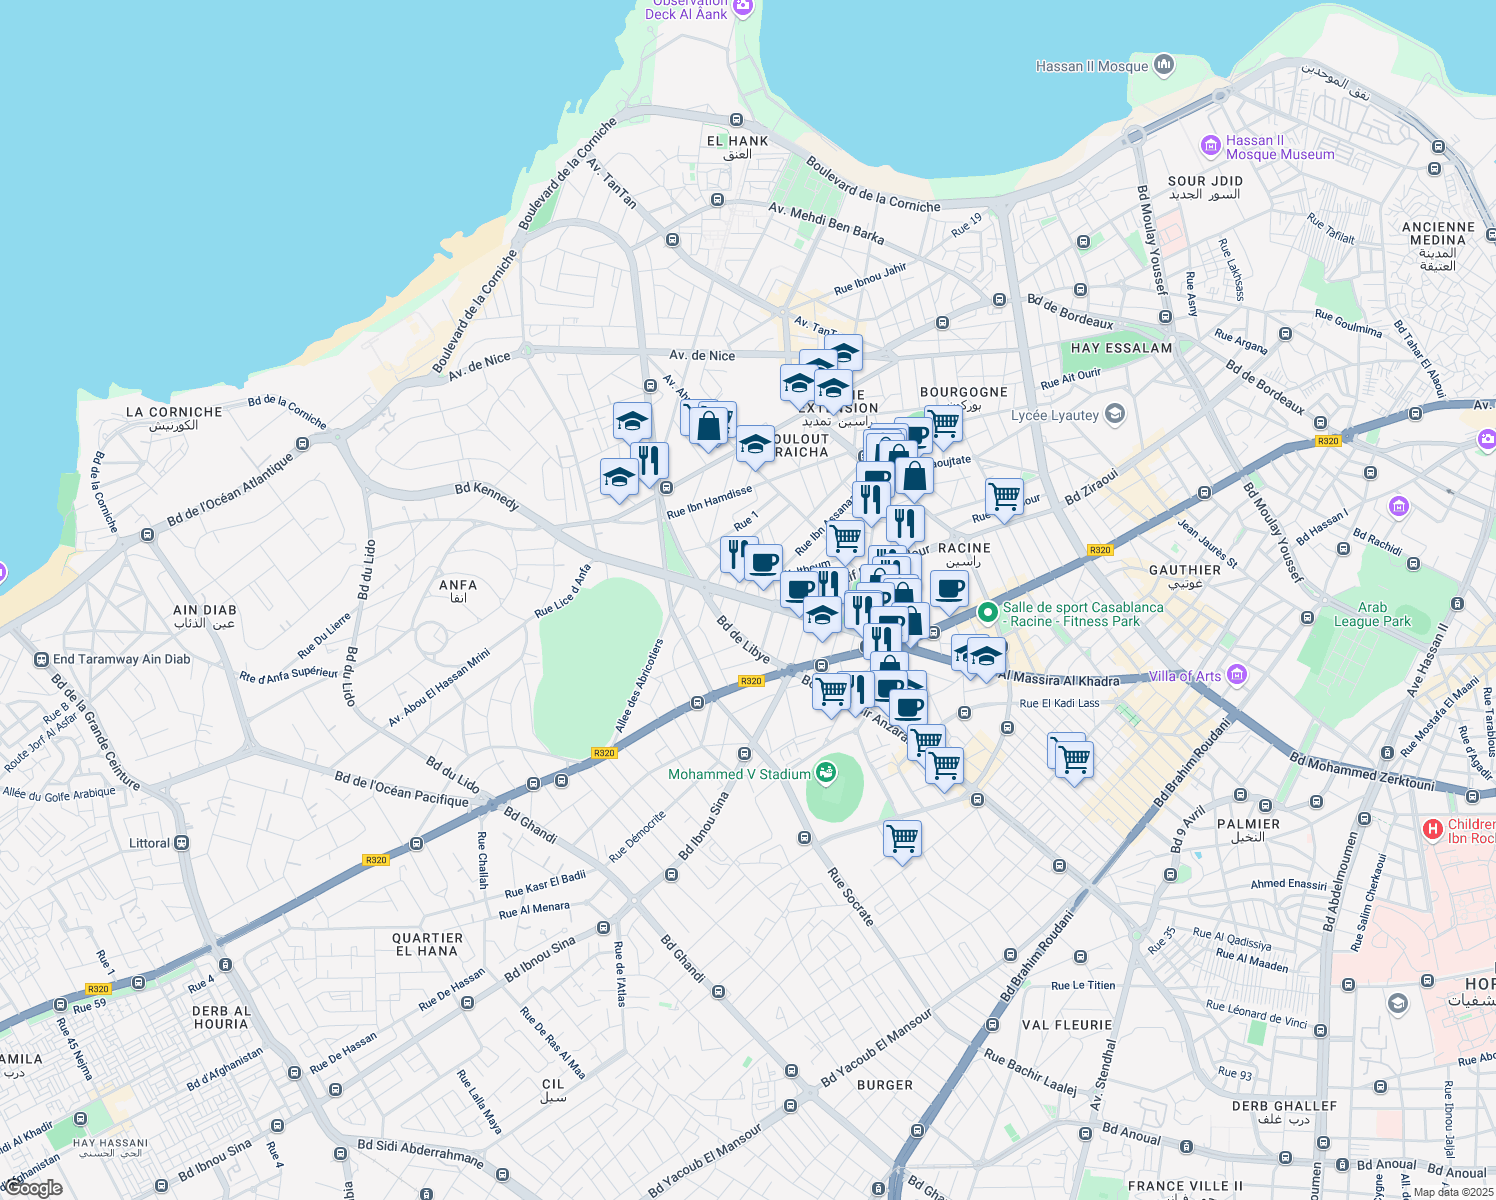Image resolution: width=1496 pixels, height=1200 pixels.
Task: Open the coffee cup marker below Racine label
Action: pyautogui.click(x=949, y=589)
